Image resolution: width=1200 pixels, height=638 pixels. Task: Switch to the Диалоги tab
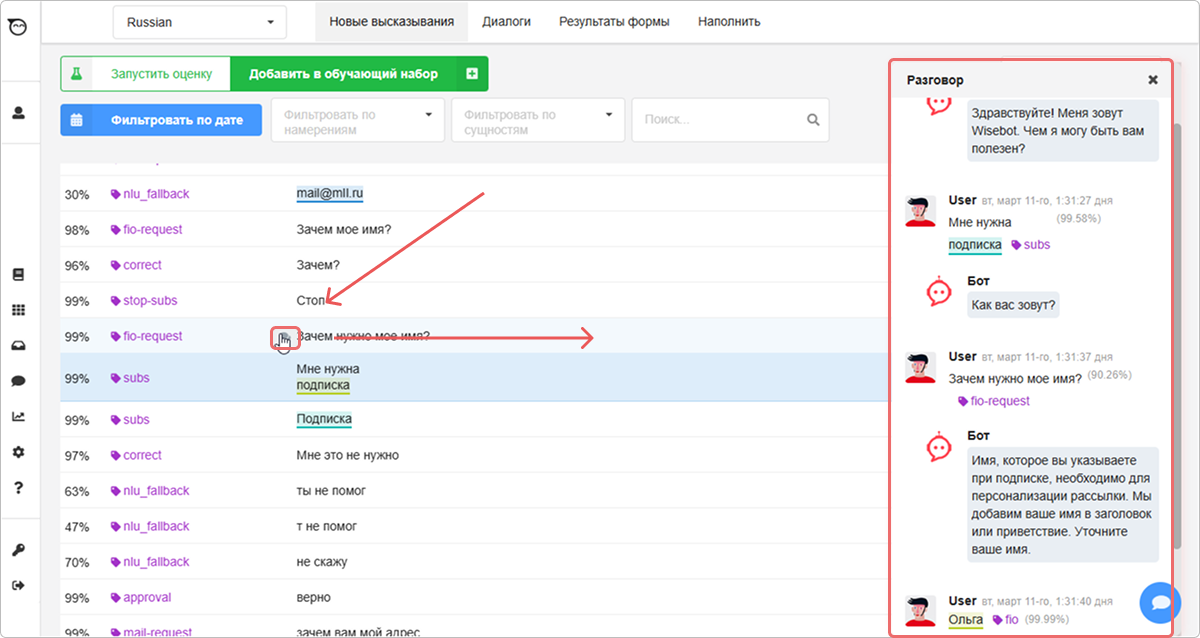click(x=506, y=21)
